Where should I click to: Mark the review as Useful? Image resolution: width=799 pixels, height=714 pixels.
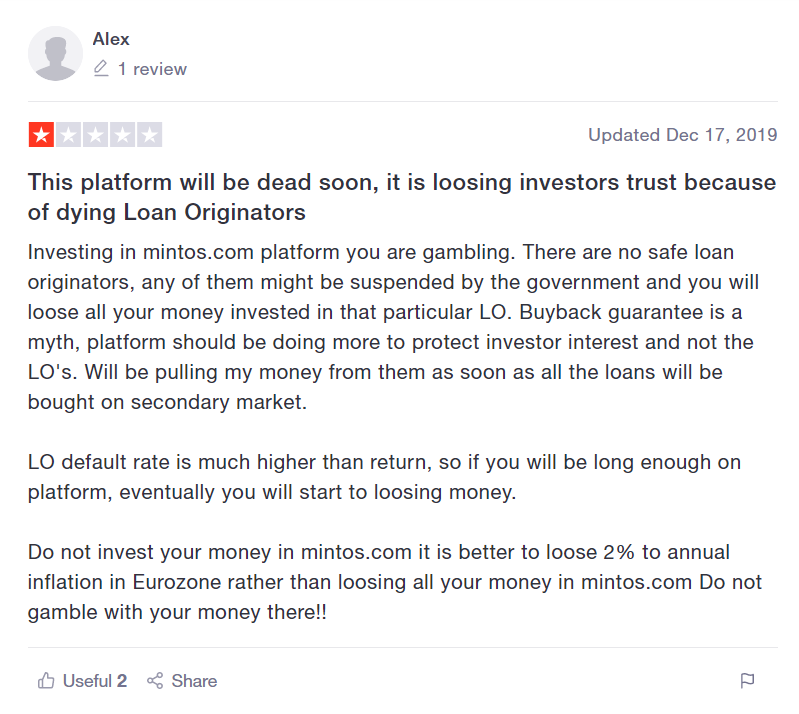pyautogui.click(x=82, y=681)
